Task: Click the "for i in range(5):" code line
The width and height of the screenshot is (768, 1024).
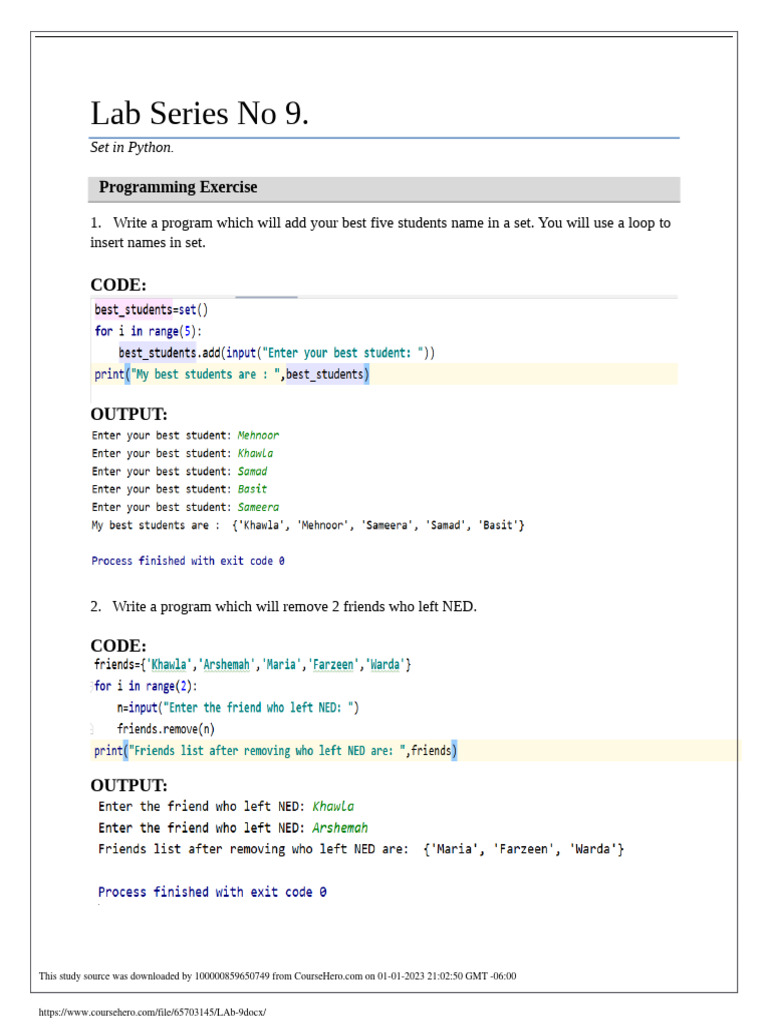Action: point(151,331)
